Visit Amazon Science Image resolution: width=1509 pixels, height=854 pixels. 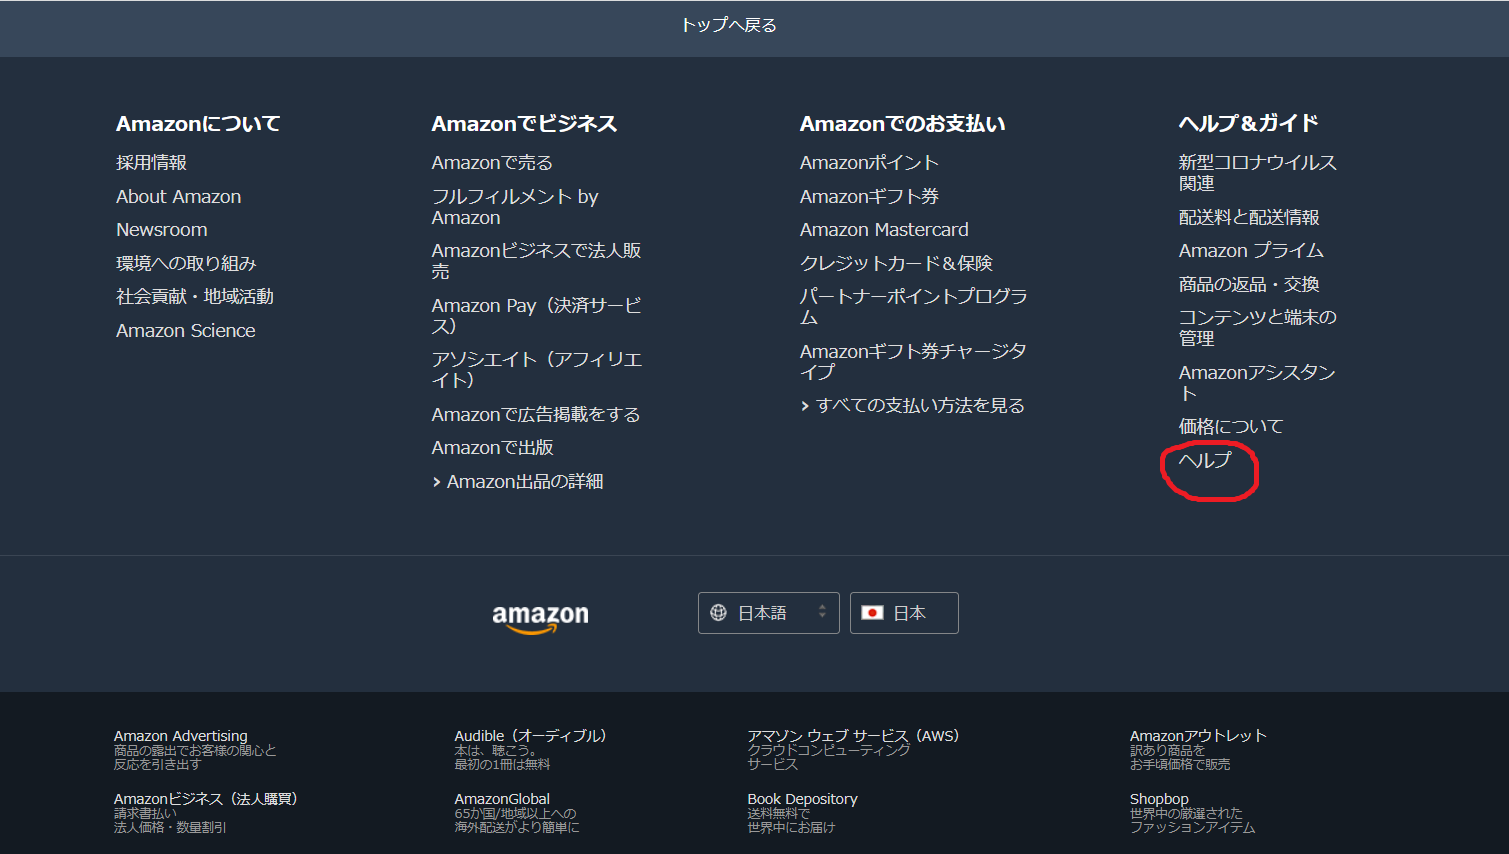[186, 331]
